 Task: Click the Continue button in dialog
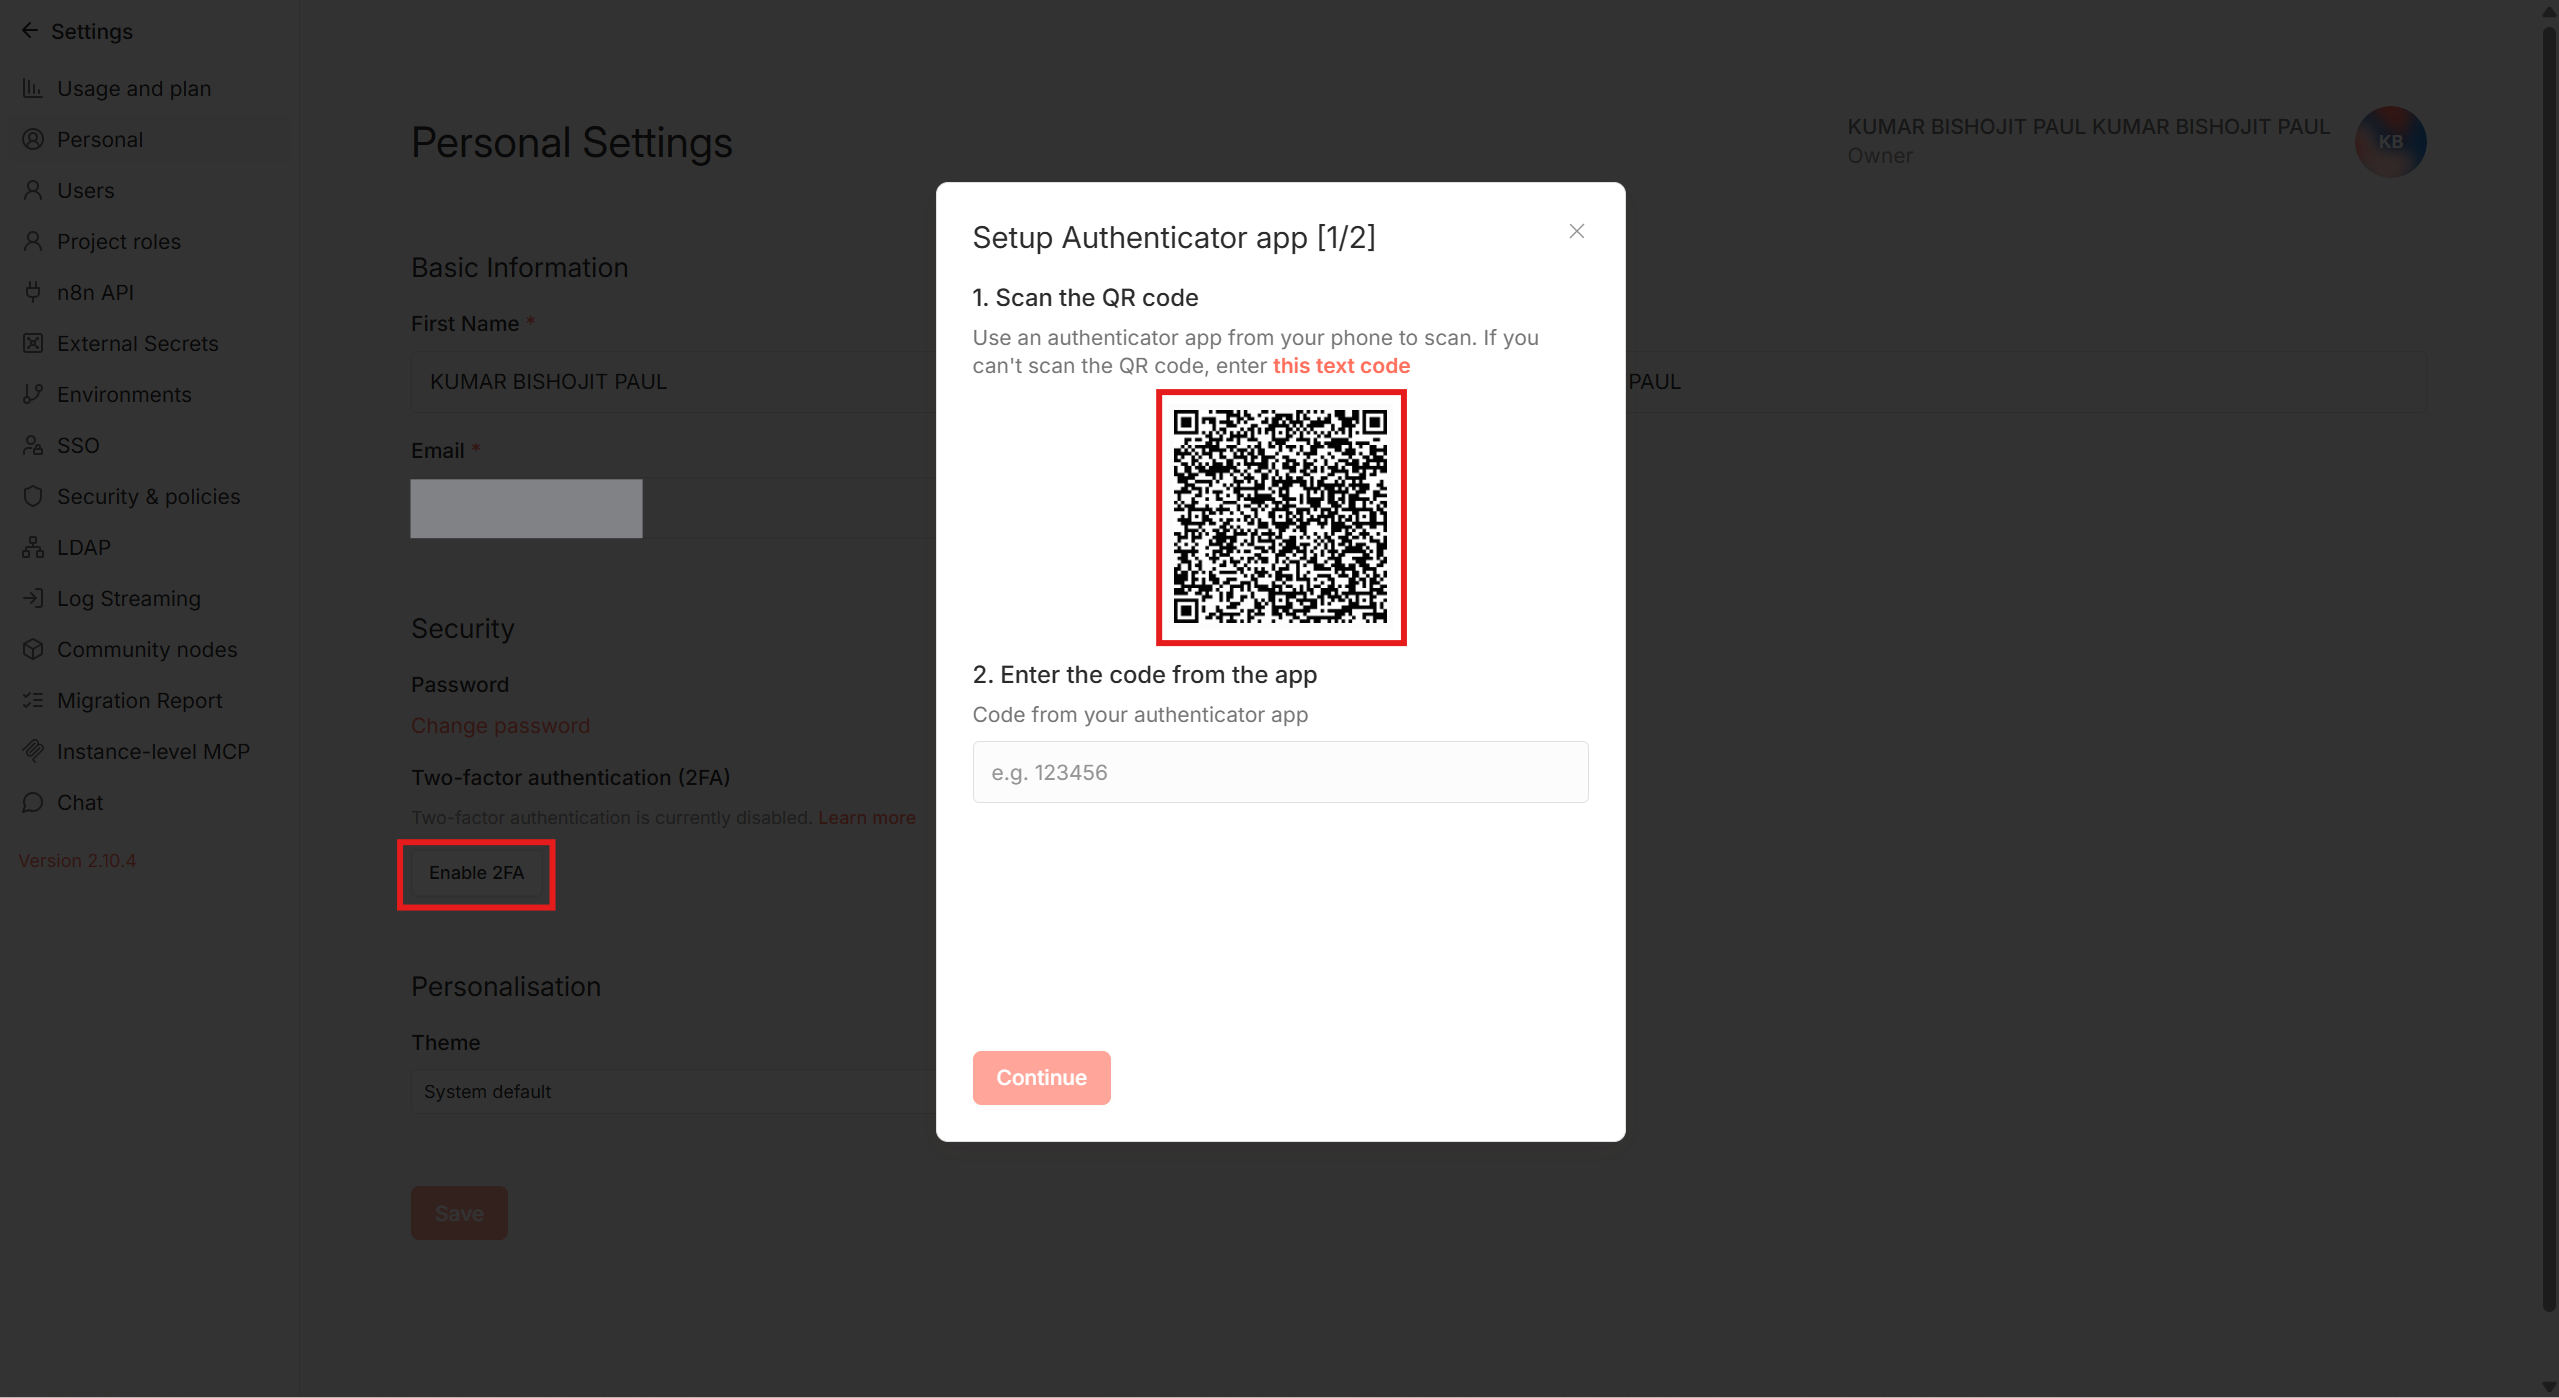click(1041, 1077)
